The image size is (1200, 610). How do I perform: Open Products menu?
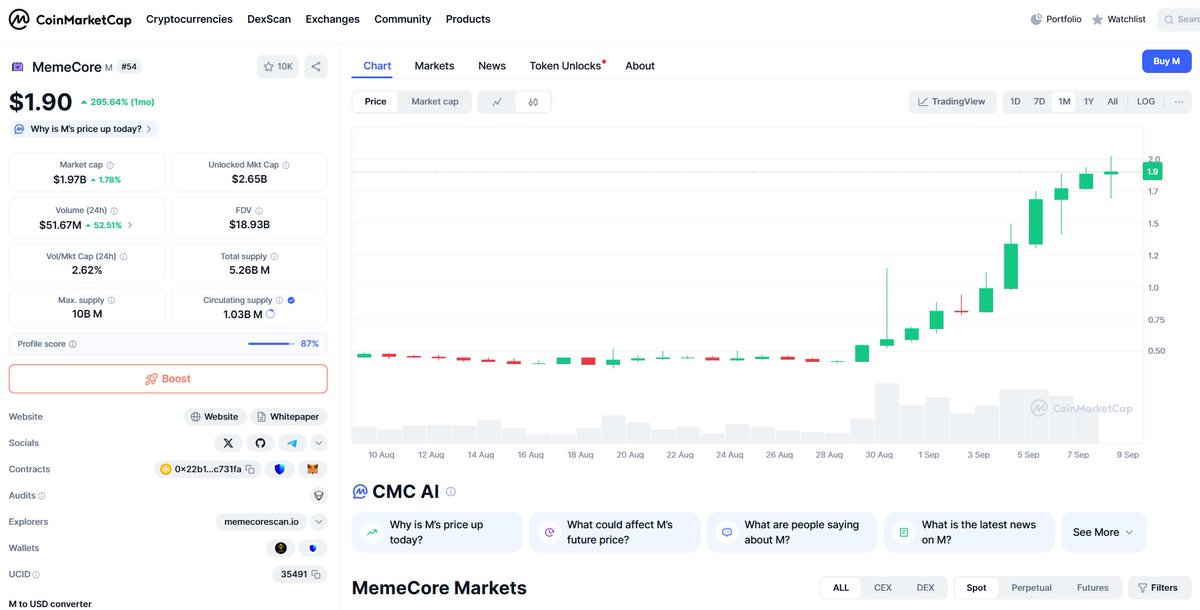click(x=468, y=19)
